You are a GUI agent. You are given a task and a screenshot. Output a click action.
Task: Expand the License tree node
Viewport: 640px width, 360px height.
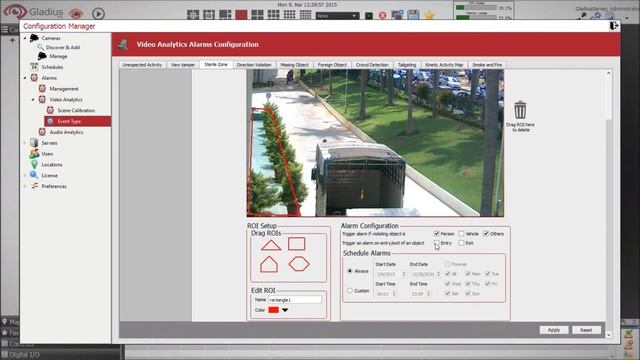pyautogui.click(x=25, y=176)
